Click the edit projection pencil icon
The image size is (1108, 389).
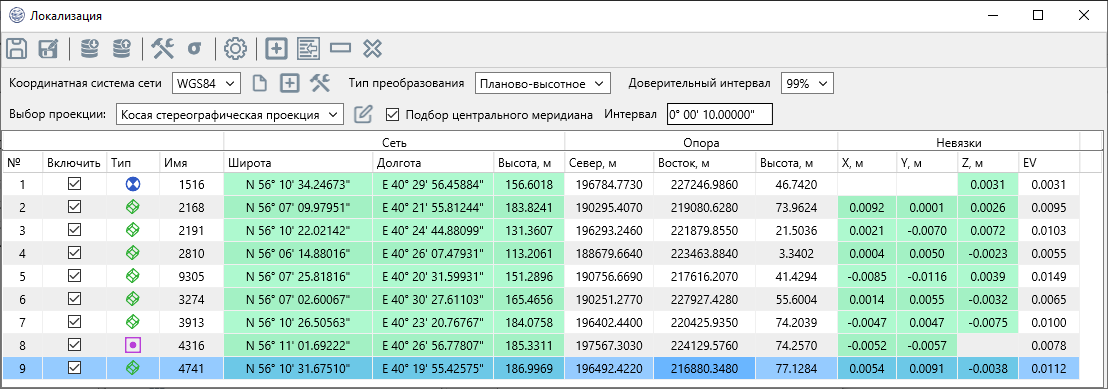click(x=363, y=114)
